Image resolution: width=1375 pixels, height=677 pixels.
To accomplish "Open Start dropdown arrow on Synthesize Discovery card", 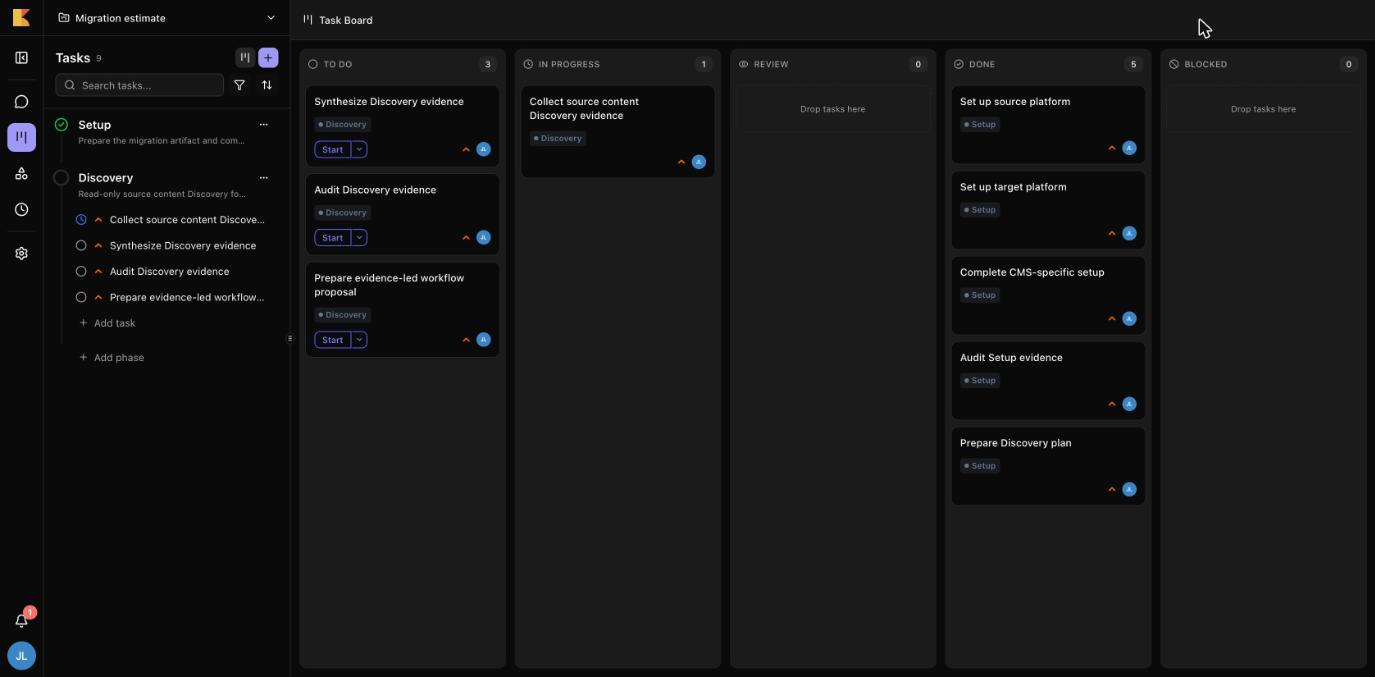I will (x=359, y=149).
